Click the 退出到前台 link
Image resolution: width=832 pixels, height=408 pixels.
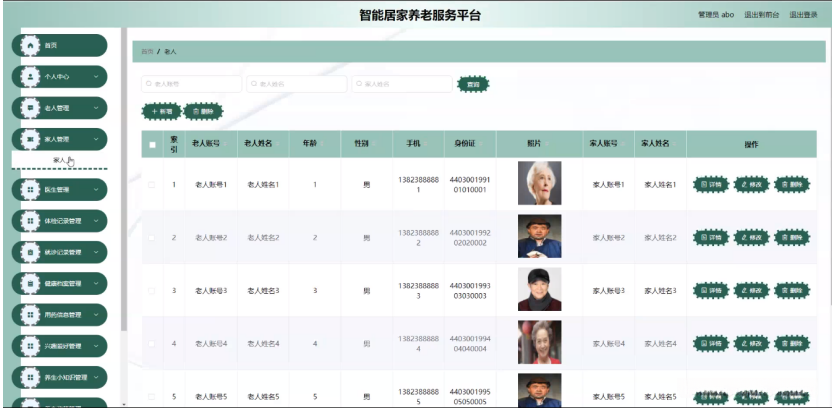coord(761,15)
